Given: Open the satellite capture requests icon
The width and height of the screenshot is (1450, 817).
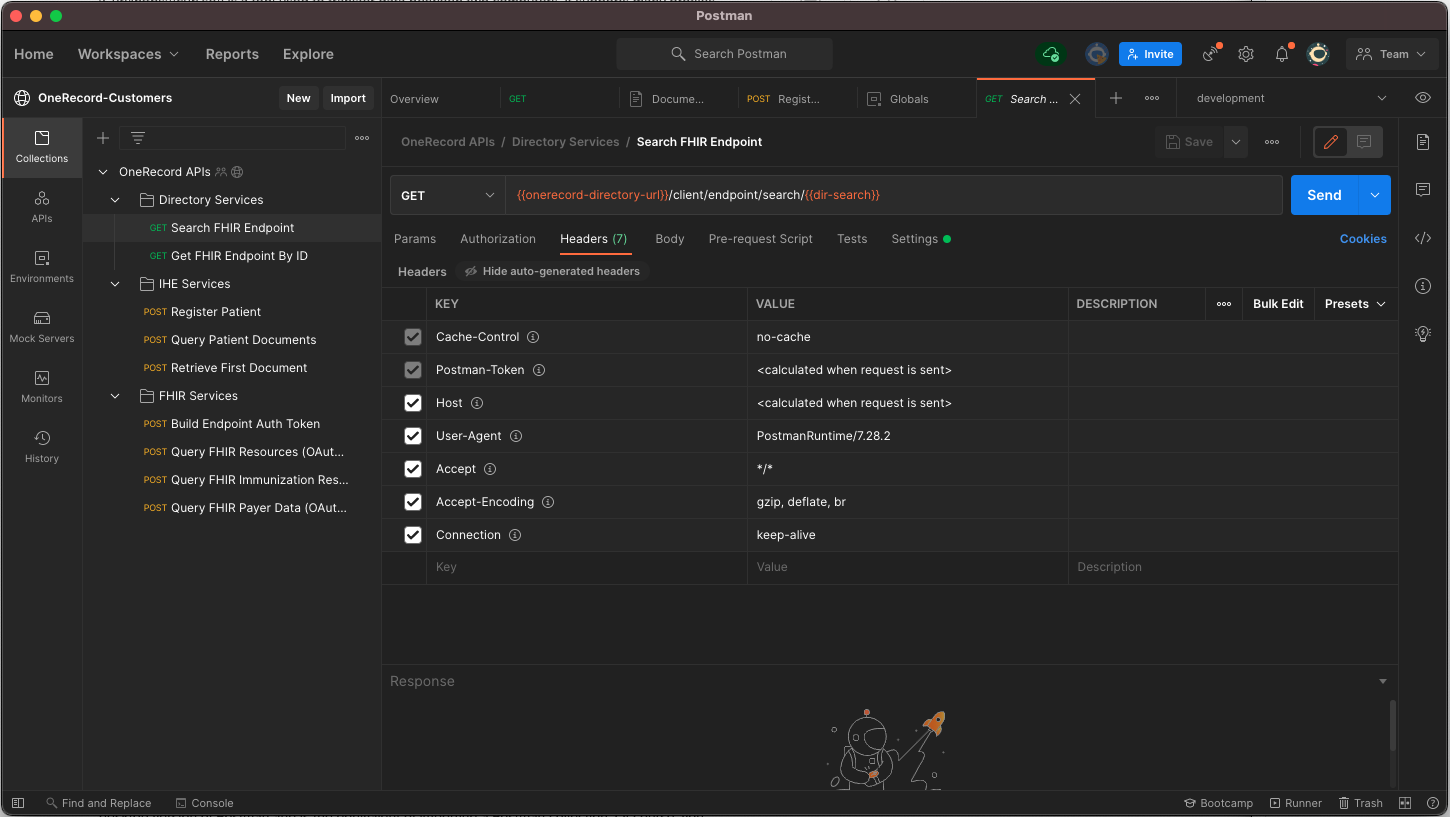Looking at the screenshot, I should tap(1211, 54).
